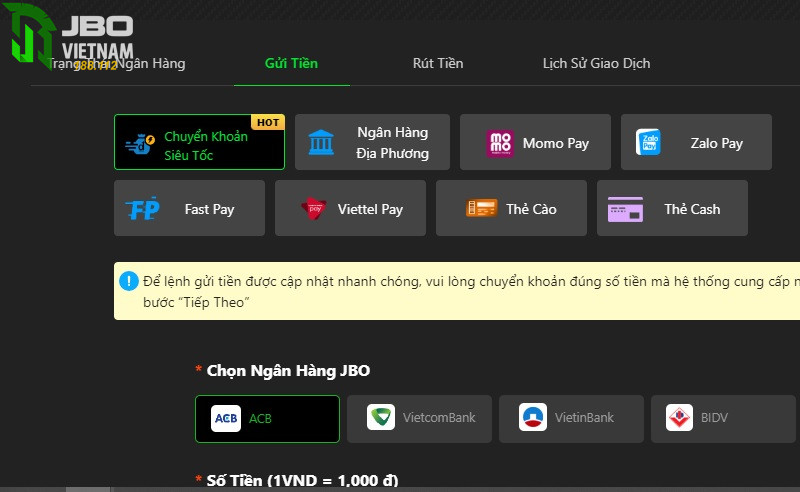The height and width of the screenshot is (492, 800).
Task: Select Thẻ Cào payment option
Action: 511,208
